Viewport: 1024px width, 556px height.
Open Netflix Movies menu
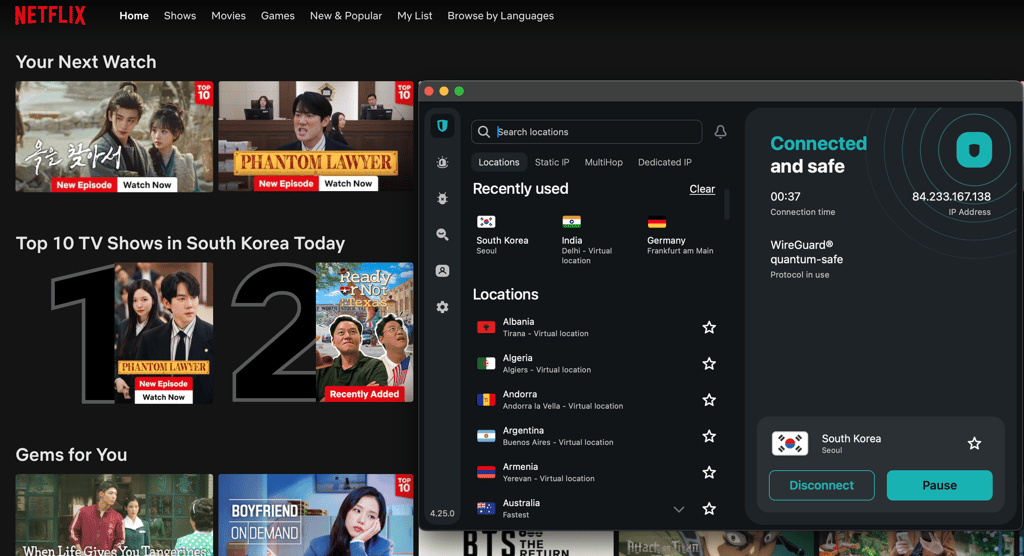pyautogui.click(x=228, y=16)
